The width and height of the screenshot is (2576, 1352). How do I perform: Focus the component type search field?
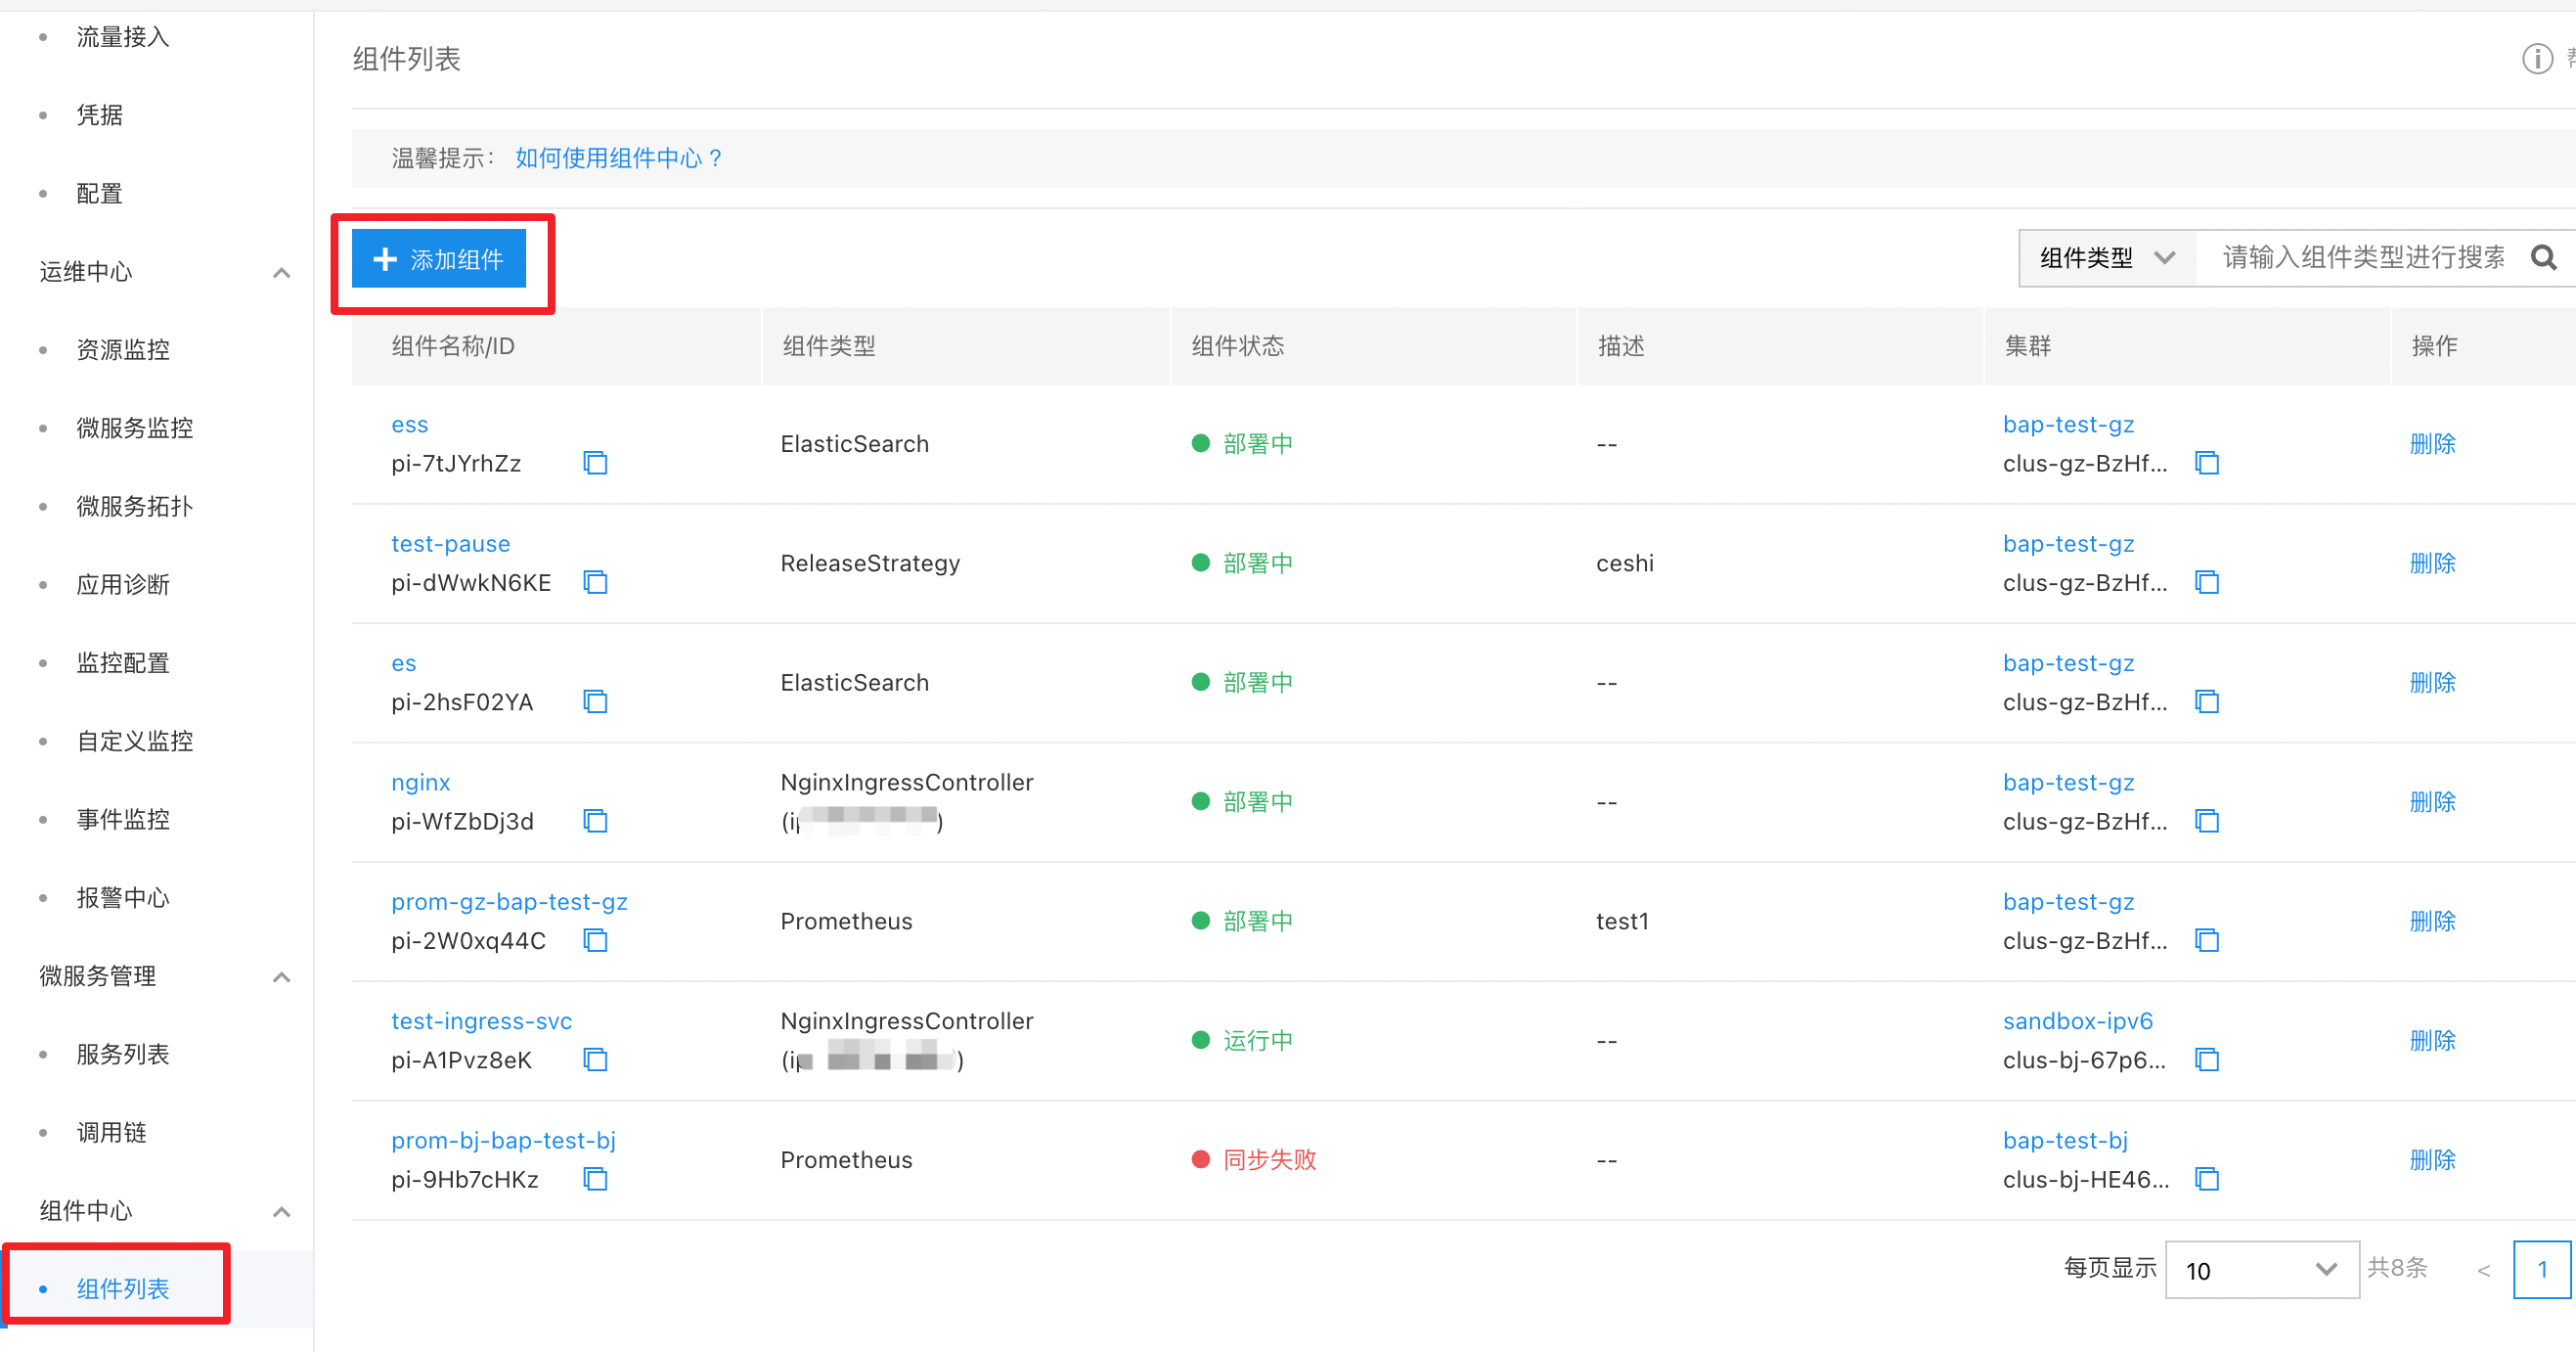tap(2364, 258)
